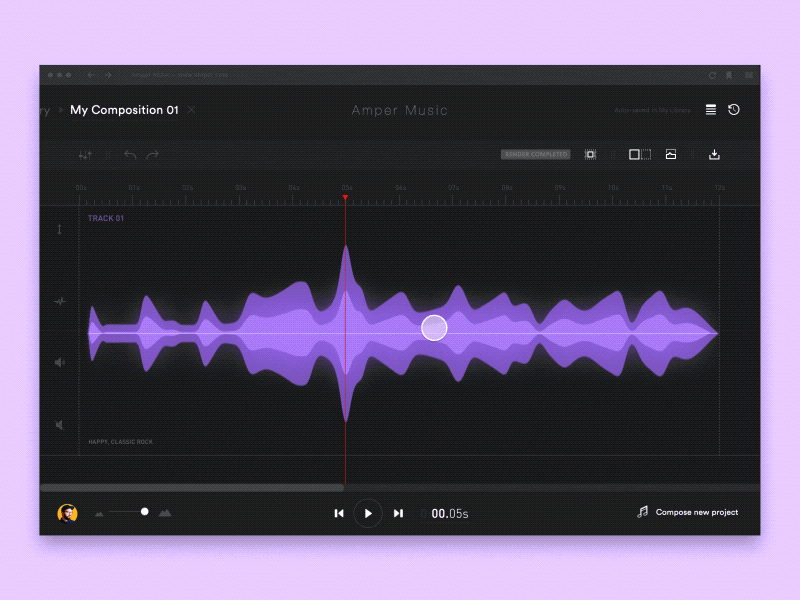Click the camera/render settings icon near RENDER COMPLETED
This screenshot has height=600, width=800.
(x=590, y=154)
